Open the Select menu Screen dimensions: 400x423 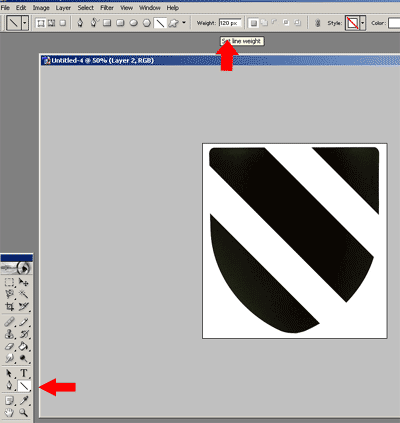pos(85,7)
